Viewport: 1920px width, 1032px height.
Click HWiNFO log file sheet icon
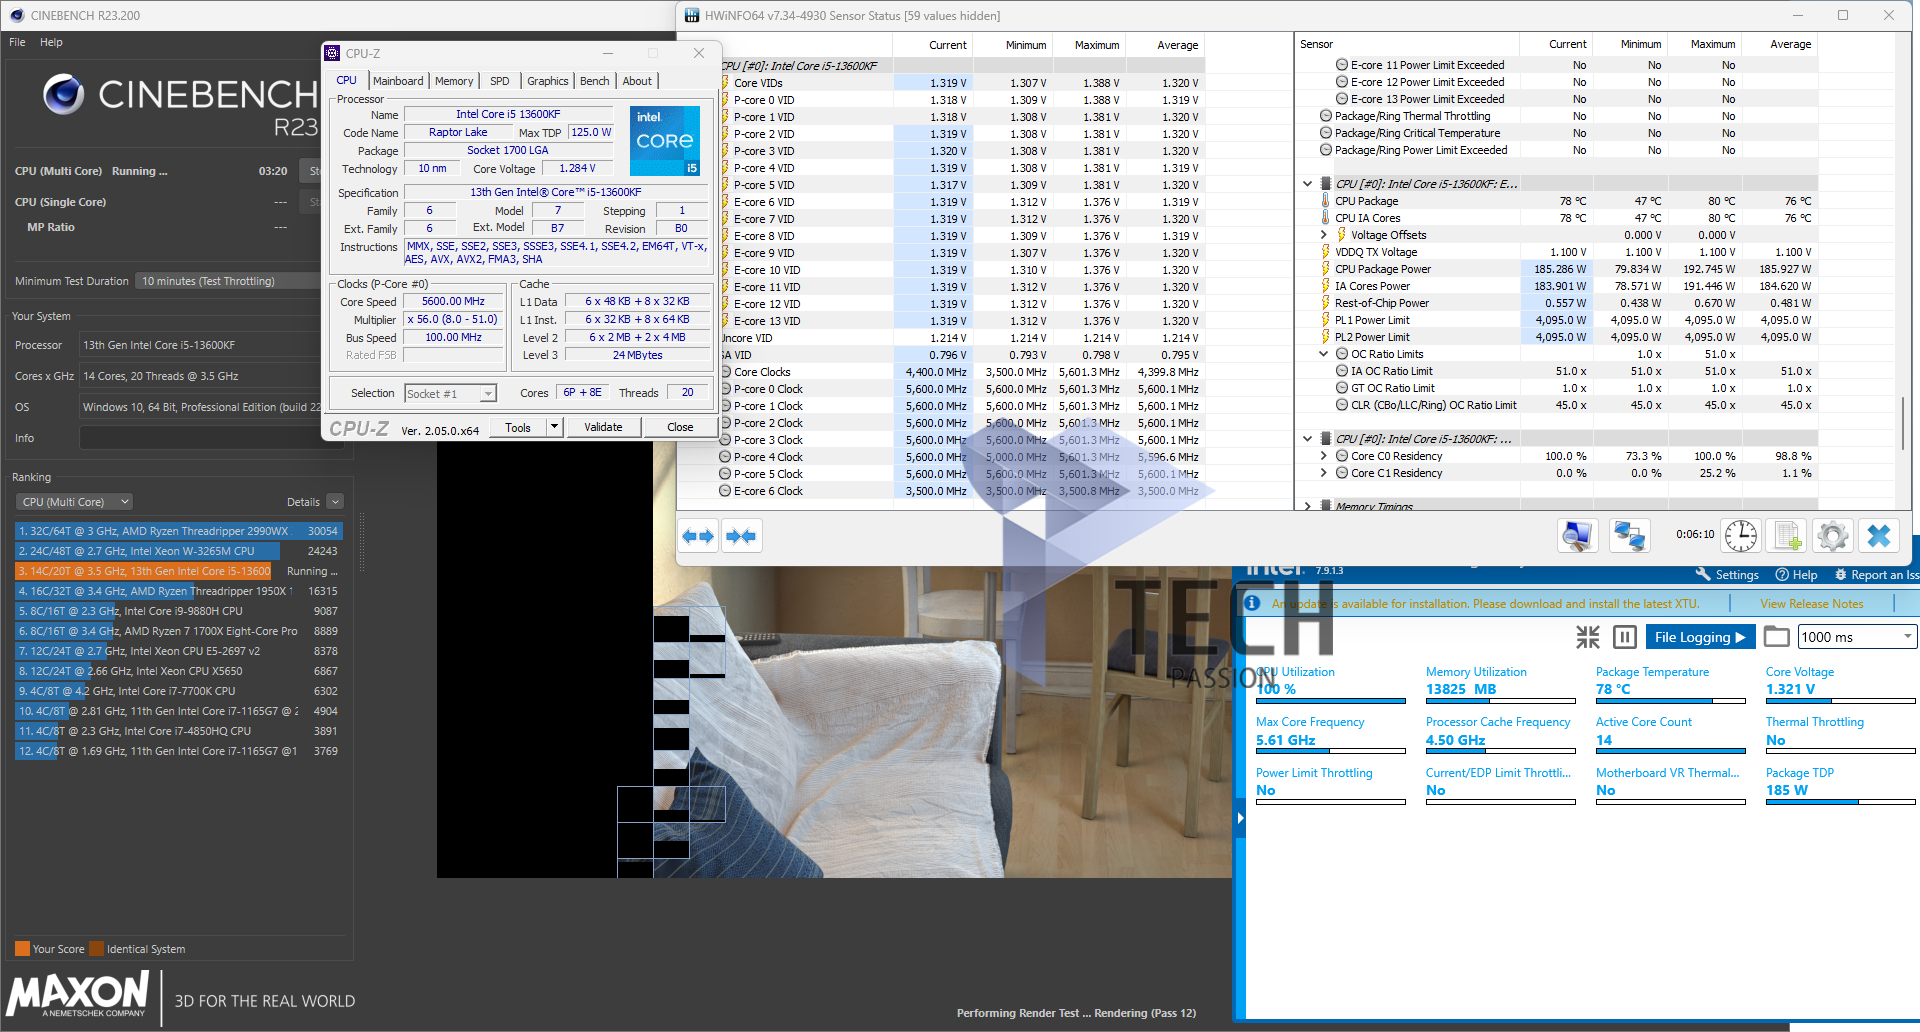(1787, 536)
